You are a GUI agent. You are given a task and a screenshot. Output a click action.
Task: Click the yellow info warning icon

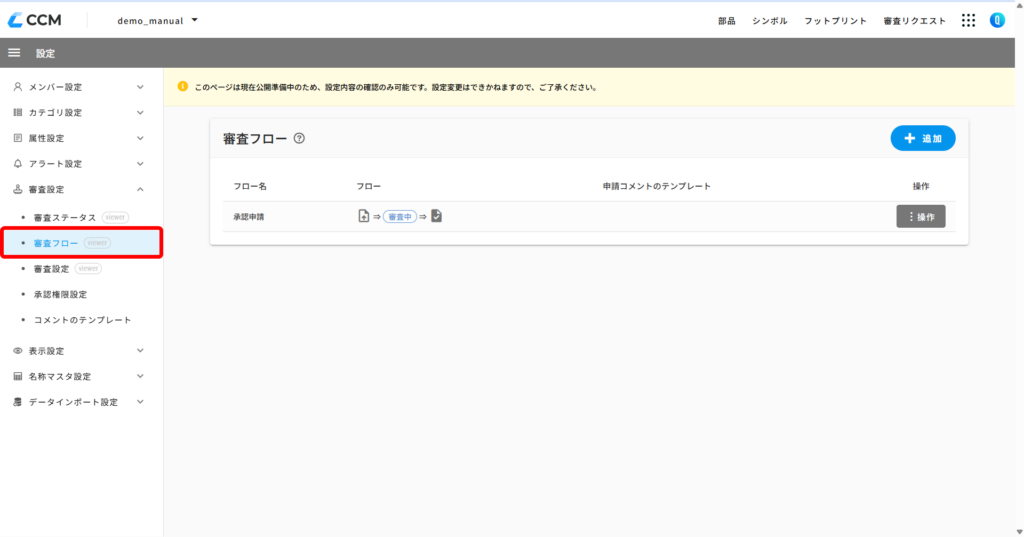coord(183,87)
